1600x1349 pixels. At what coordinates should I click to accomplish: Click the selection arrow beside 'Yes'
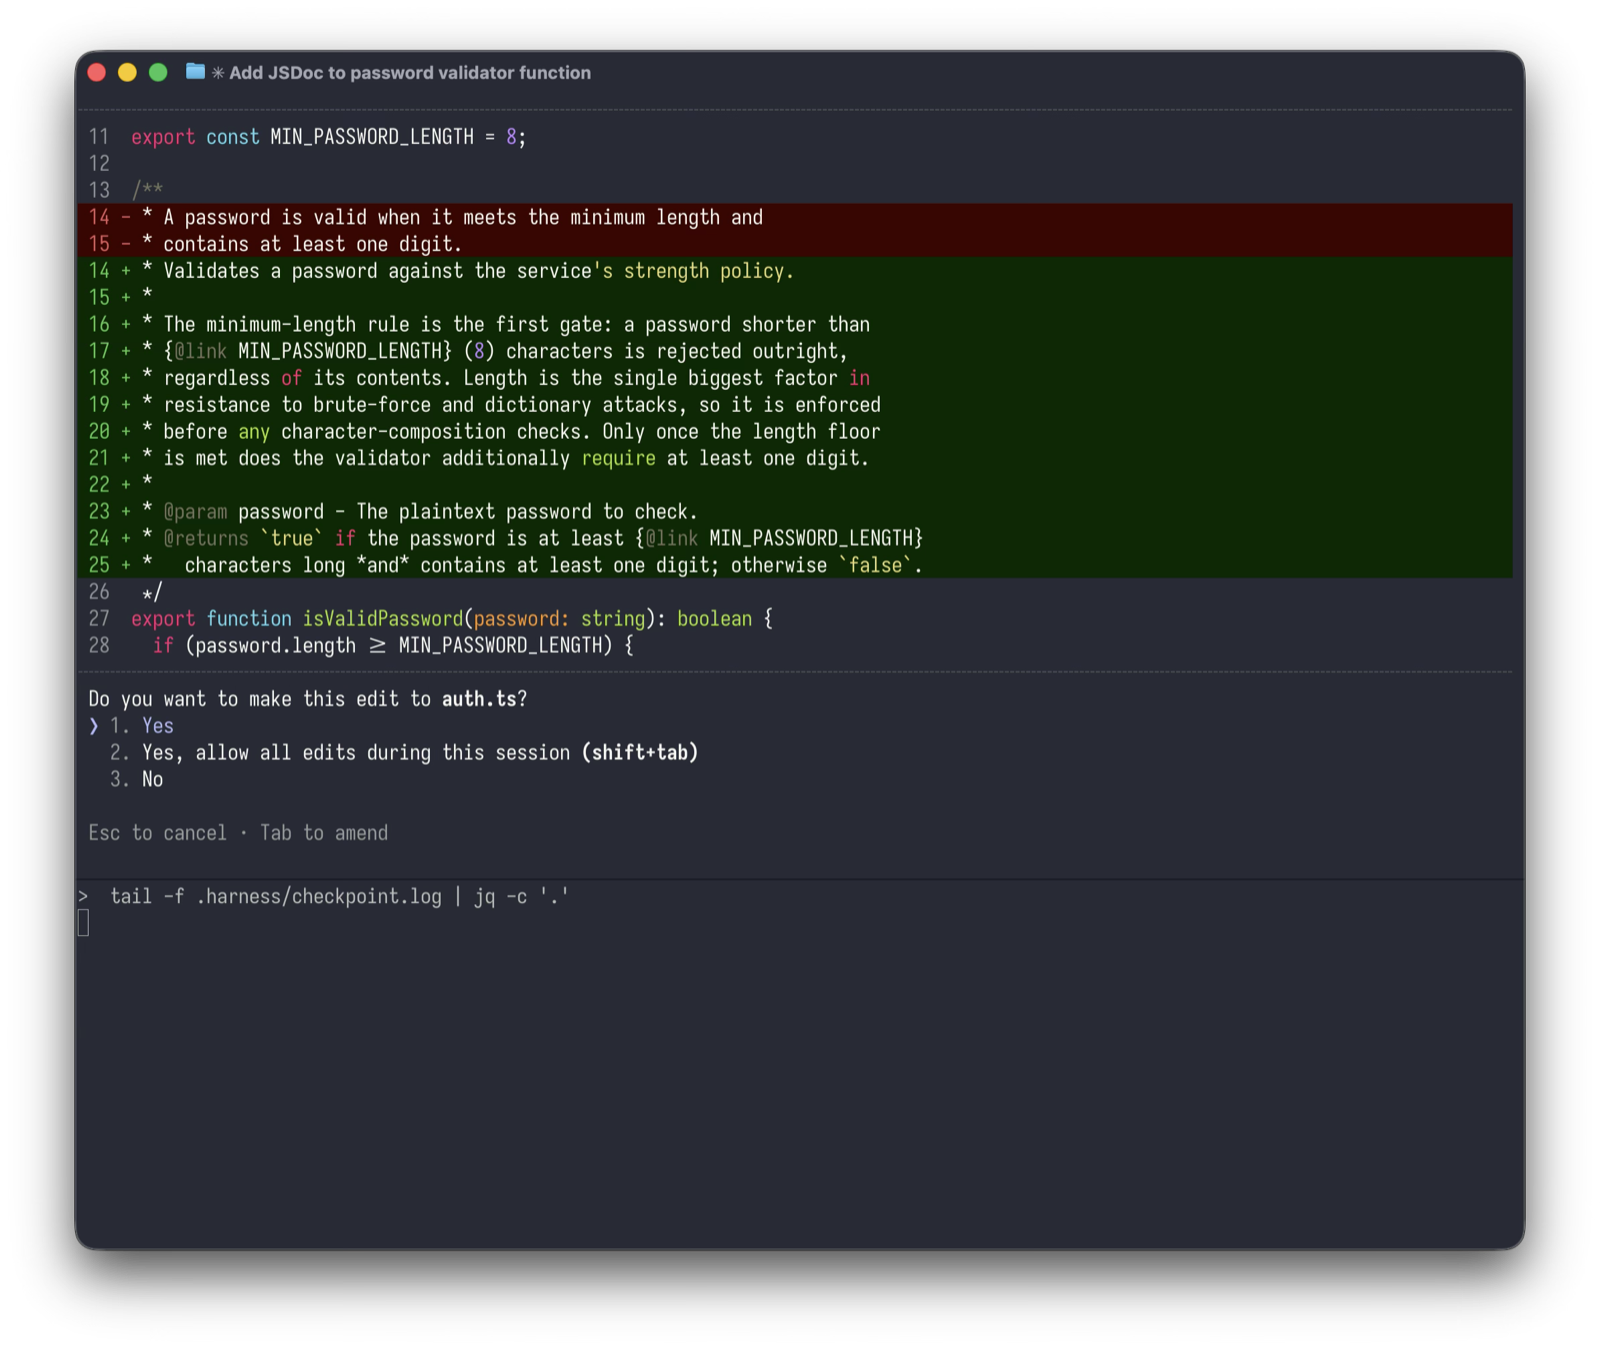pyautogui.click(x=94, y=726)
